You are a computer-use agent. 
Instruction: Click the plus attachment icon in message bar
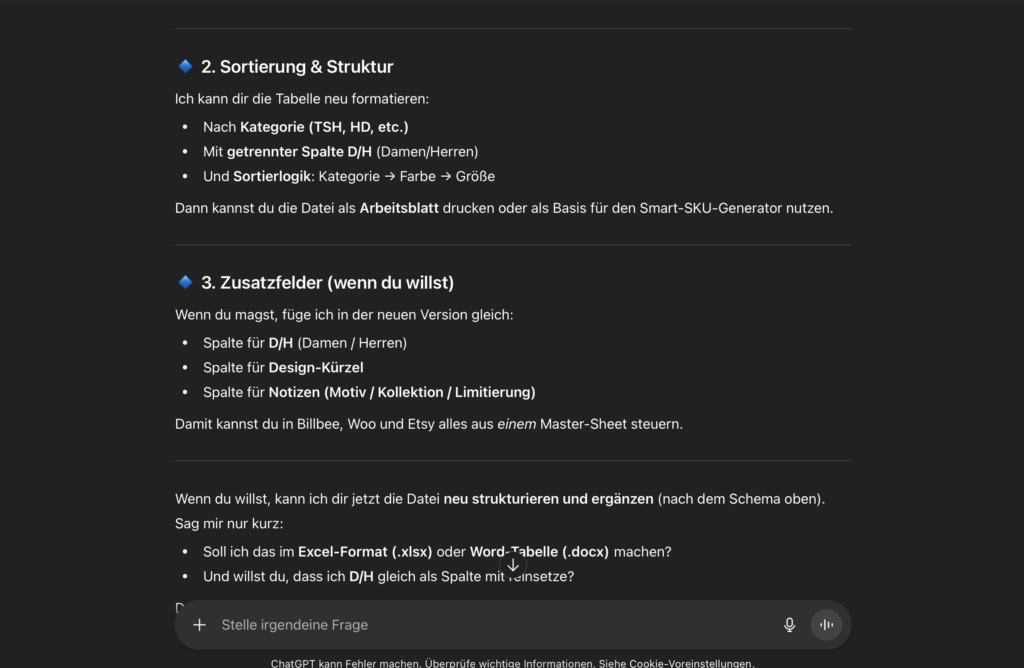(x=199, y=625)
